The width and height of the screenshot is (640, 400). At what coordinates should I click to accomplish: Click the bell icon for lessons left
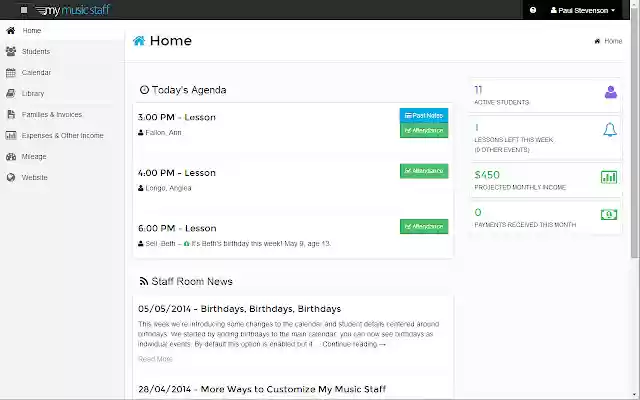click(x=610, y=130)
